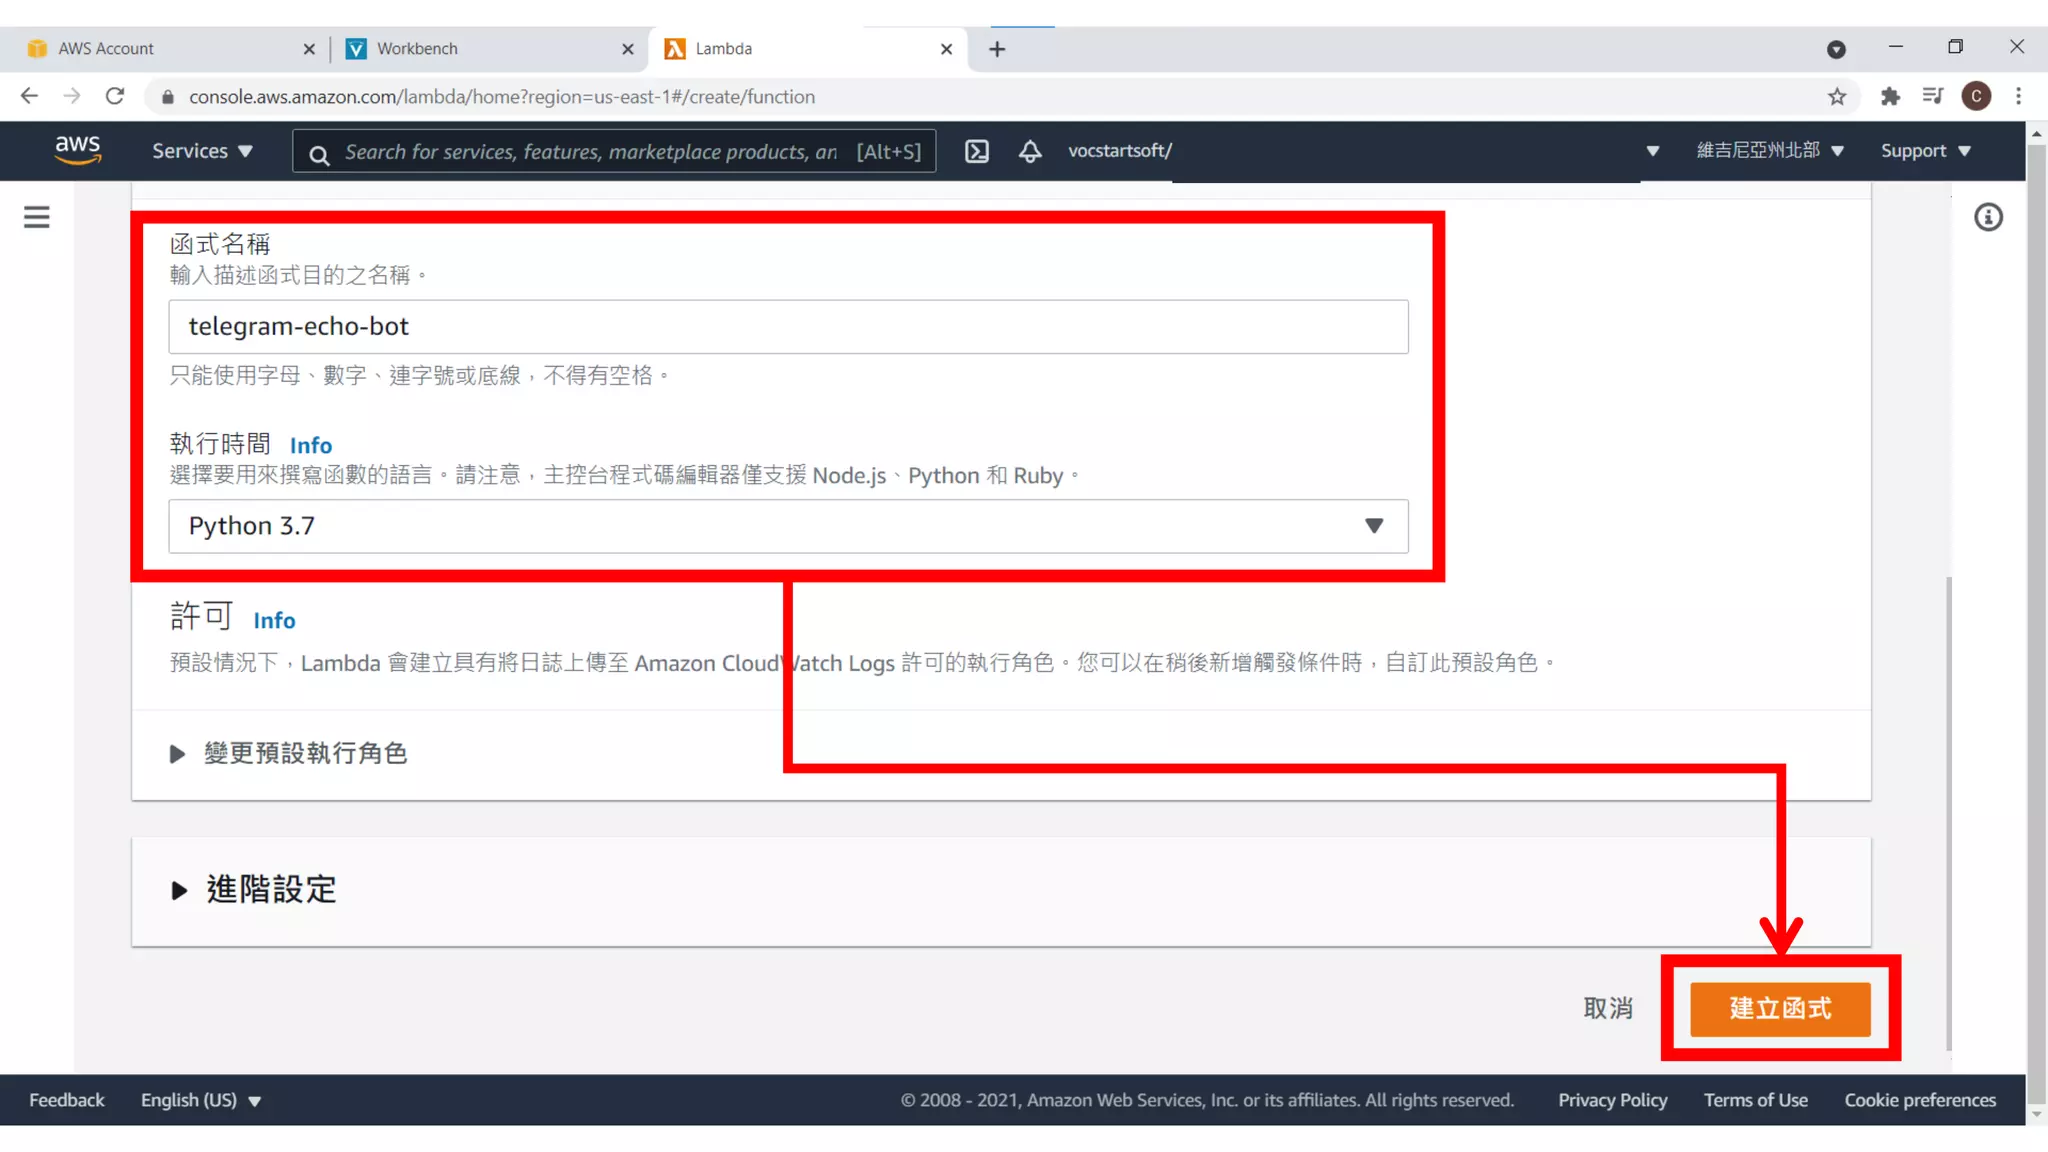This screenshot has width=2048, height=1152.
Task: Bookmark this page with star icon
Action: coord(1837,97)
